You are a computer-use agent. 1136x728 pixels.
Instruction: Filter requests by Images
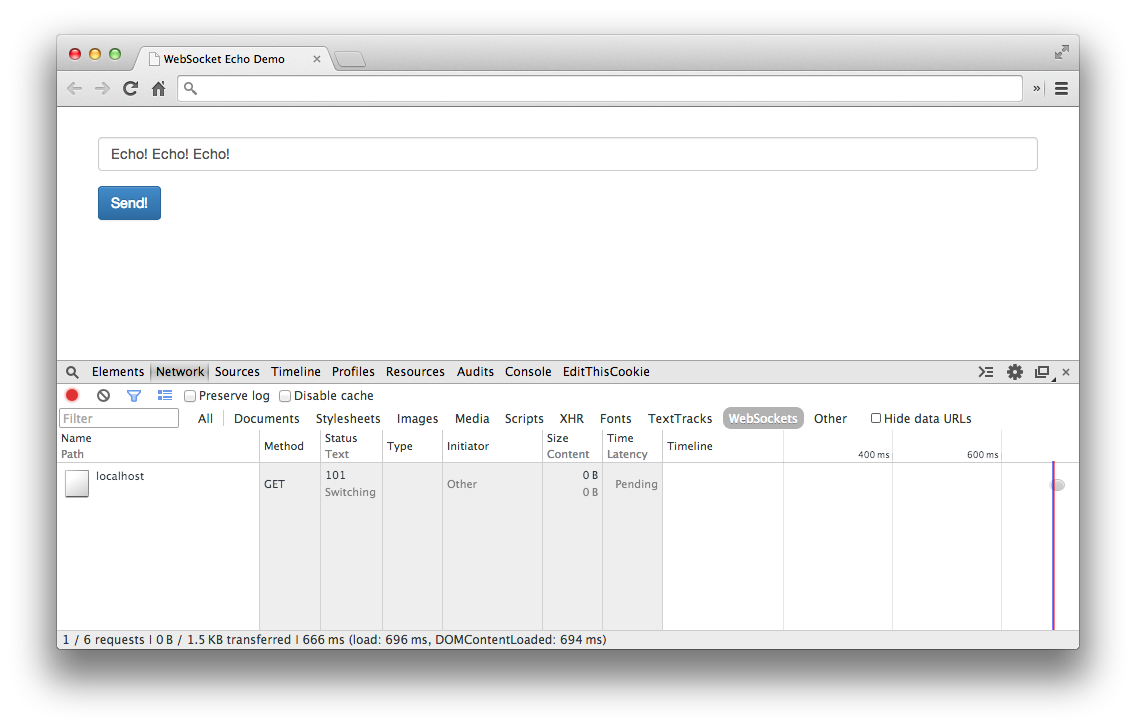(x=417, y=419)
